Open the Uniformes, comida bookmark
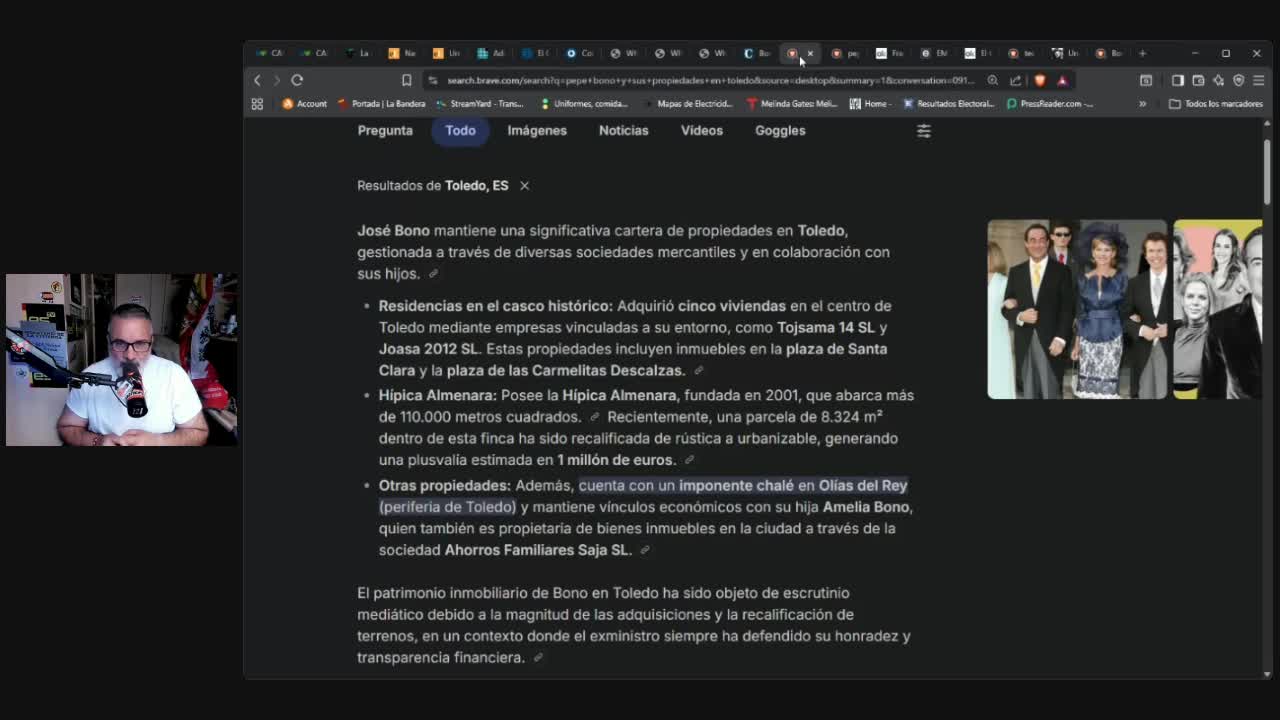 click(584, 104)
